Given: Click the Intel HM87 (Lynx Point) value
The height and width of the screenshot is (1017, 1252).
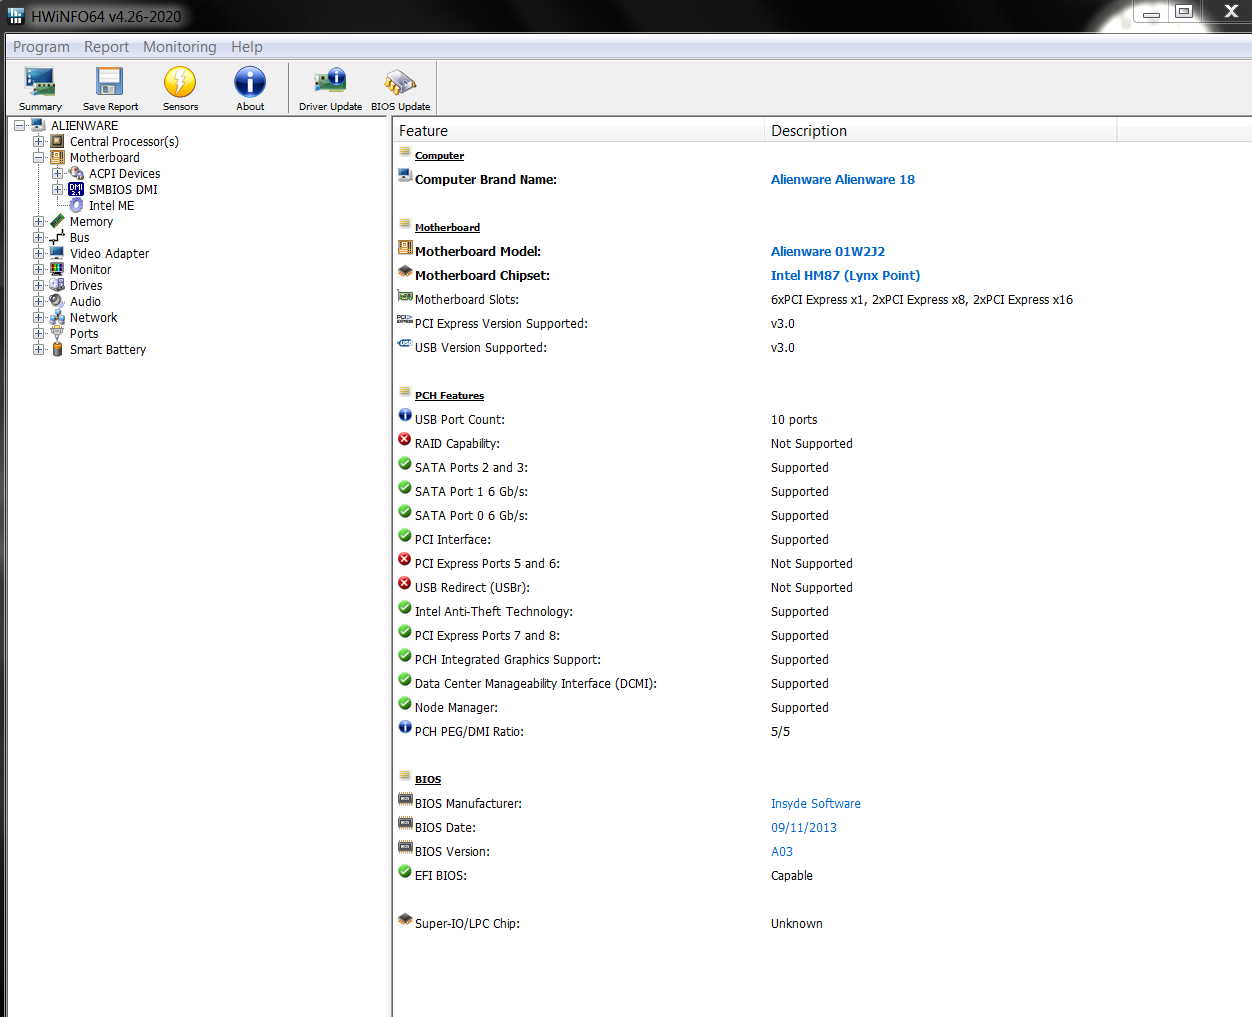Looking at the screenshot, I should coord(845,276).
